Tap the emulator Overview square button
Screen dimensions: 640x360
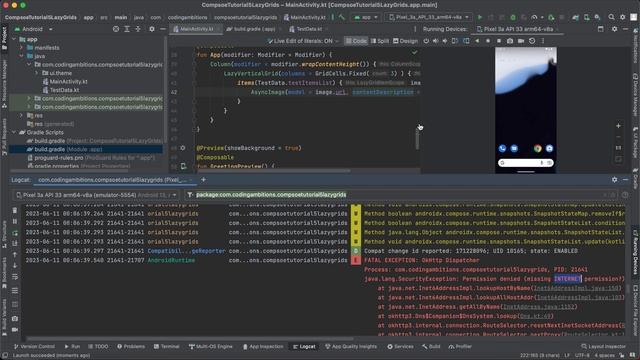tap(499, 41)
